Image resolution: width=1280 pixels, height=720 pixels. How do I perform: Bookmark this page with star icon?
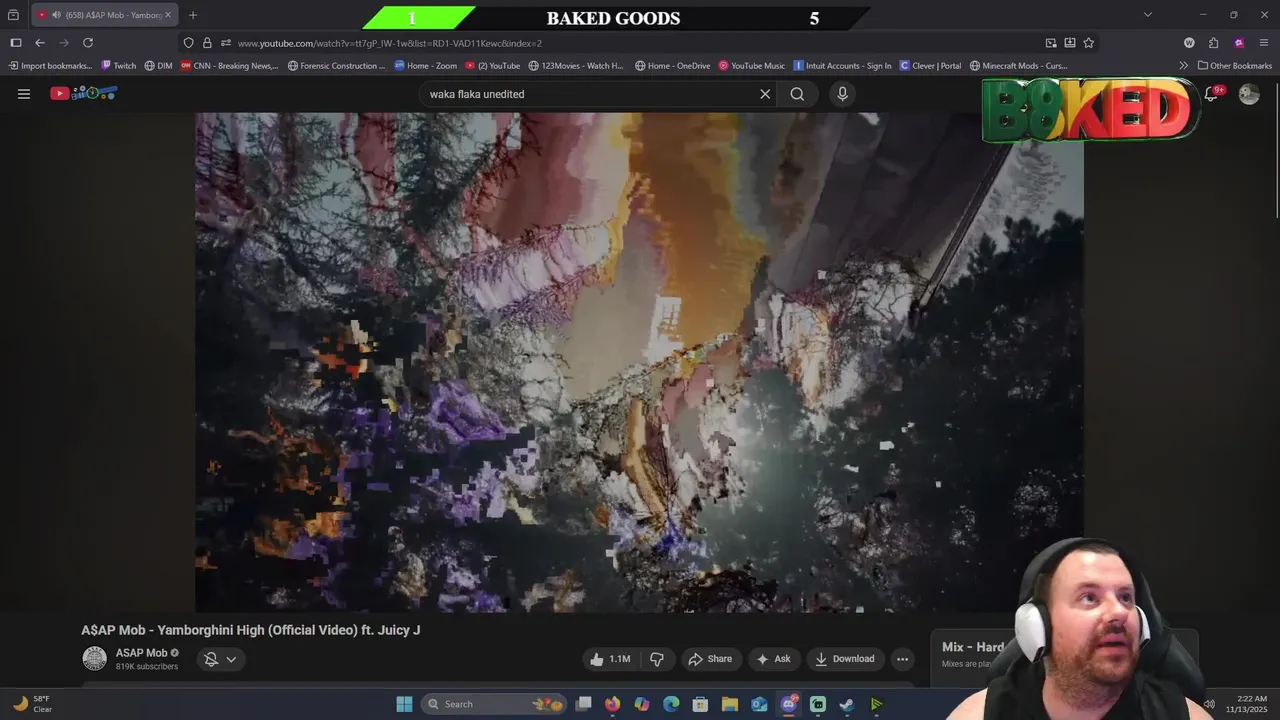click(1088, 43)
